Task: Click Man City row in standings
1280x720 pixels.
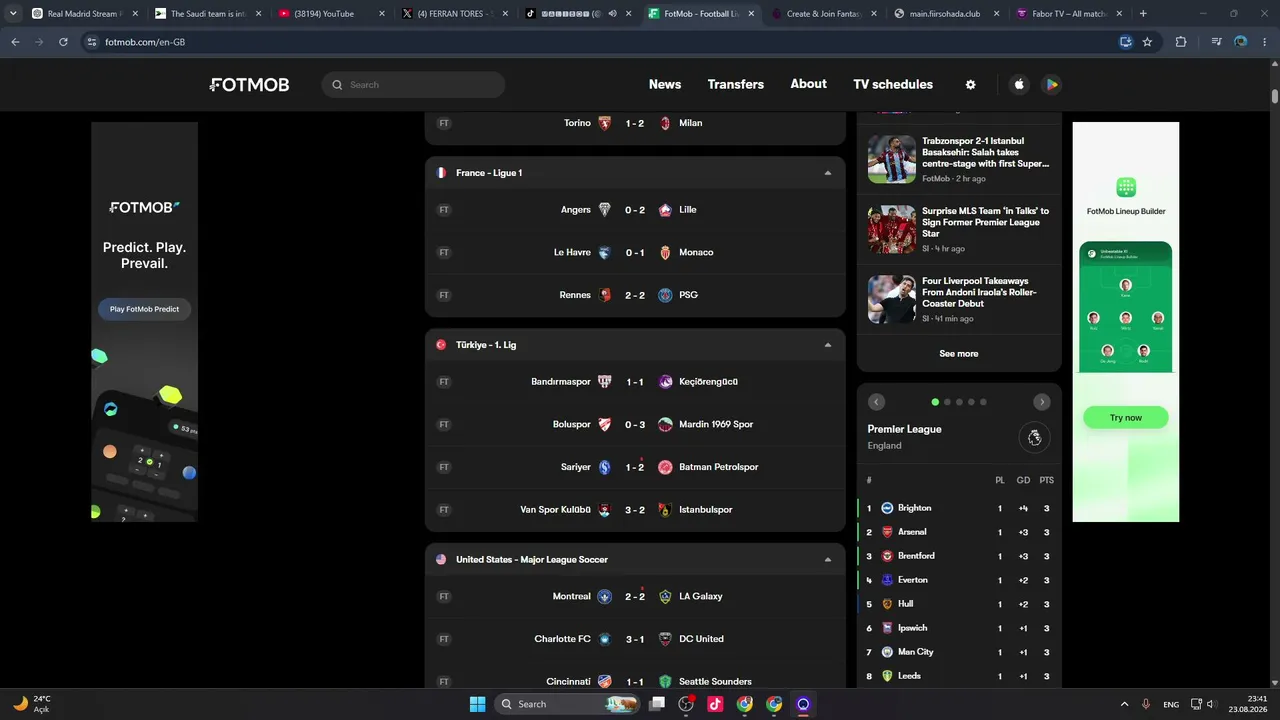Action: coord(959,652)
